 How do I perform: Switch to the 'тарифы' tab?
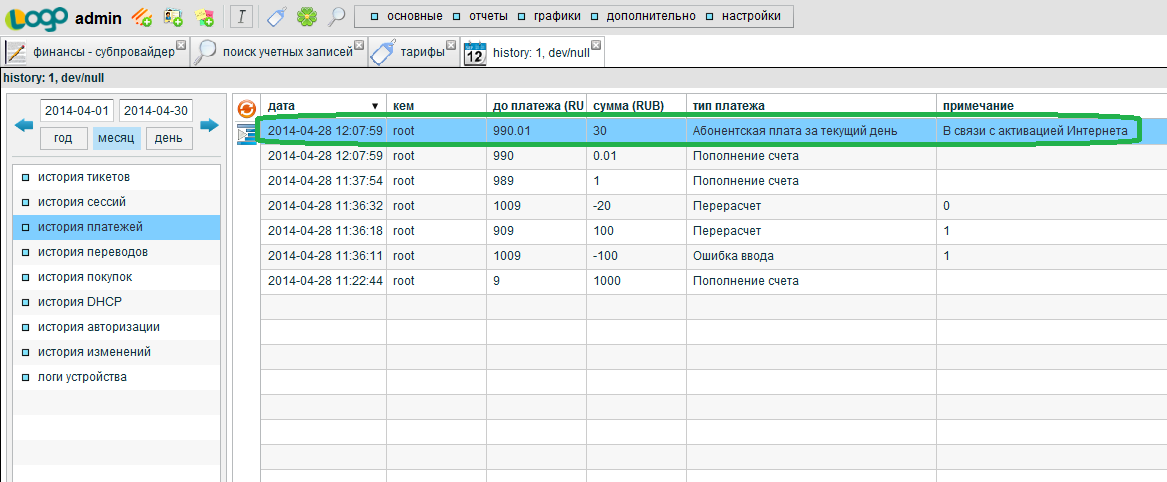(422, 52)
